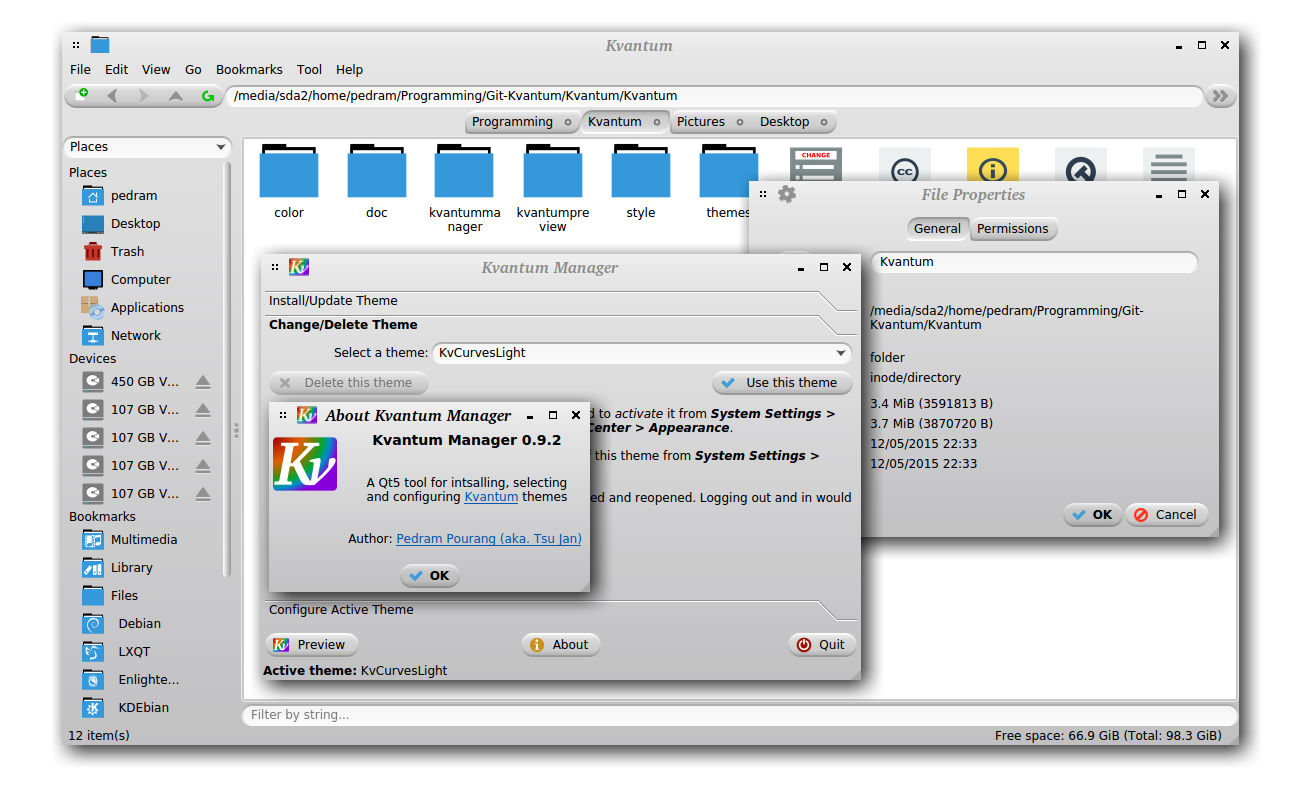Open pedram home folder in Places
The height and width of the screenshot is (800, 1300).
click(120, 195)
